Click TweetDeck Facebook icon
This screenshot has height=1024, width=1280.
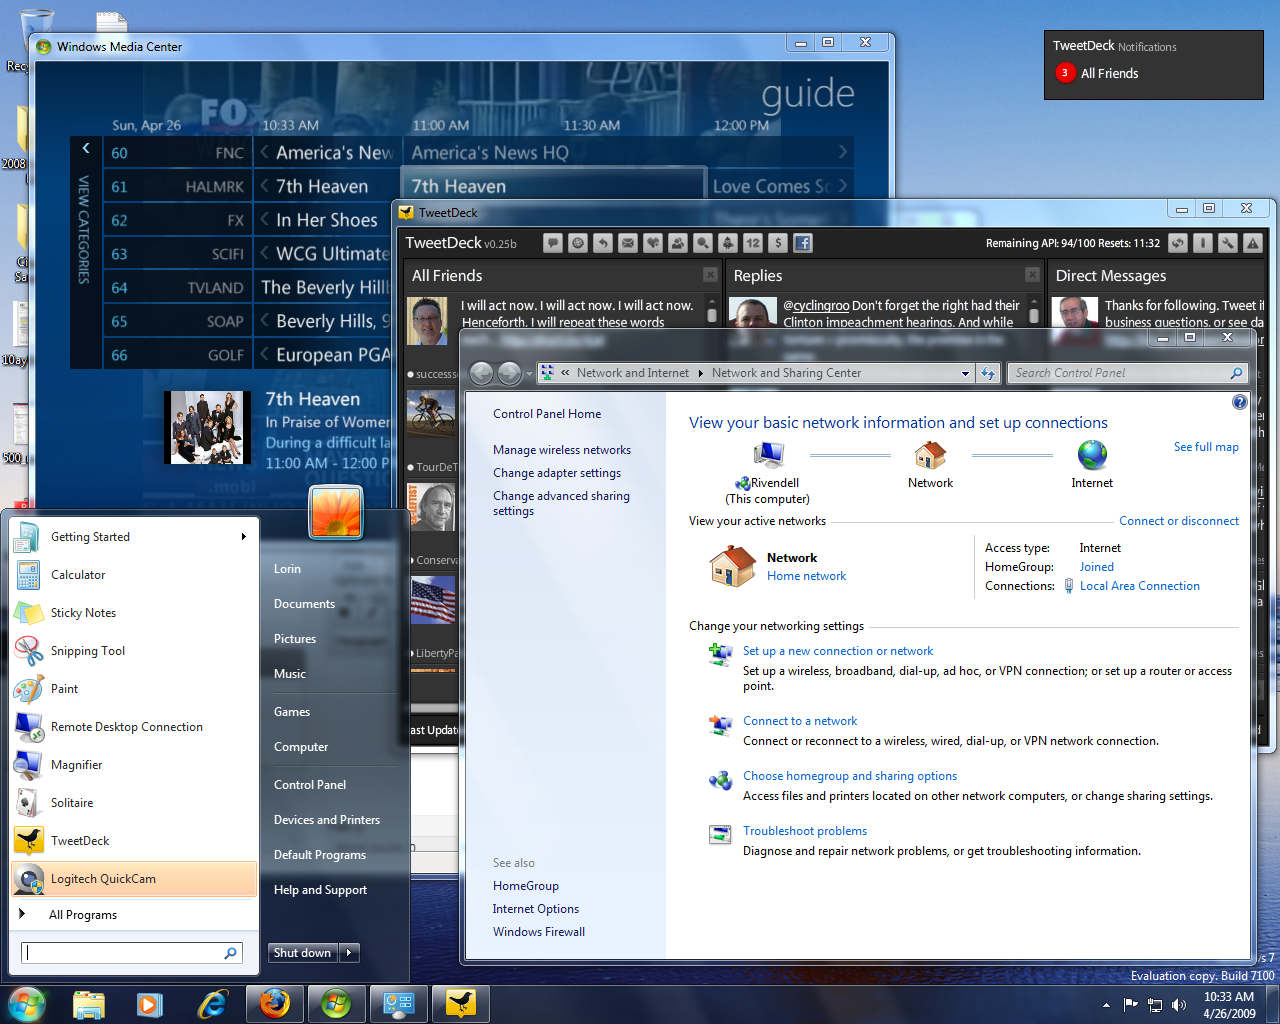pos(803,242)
